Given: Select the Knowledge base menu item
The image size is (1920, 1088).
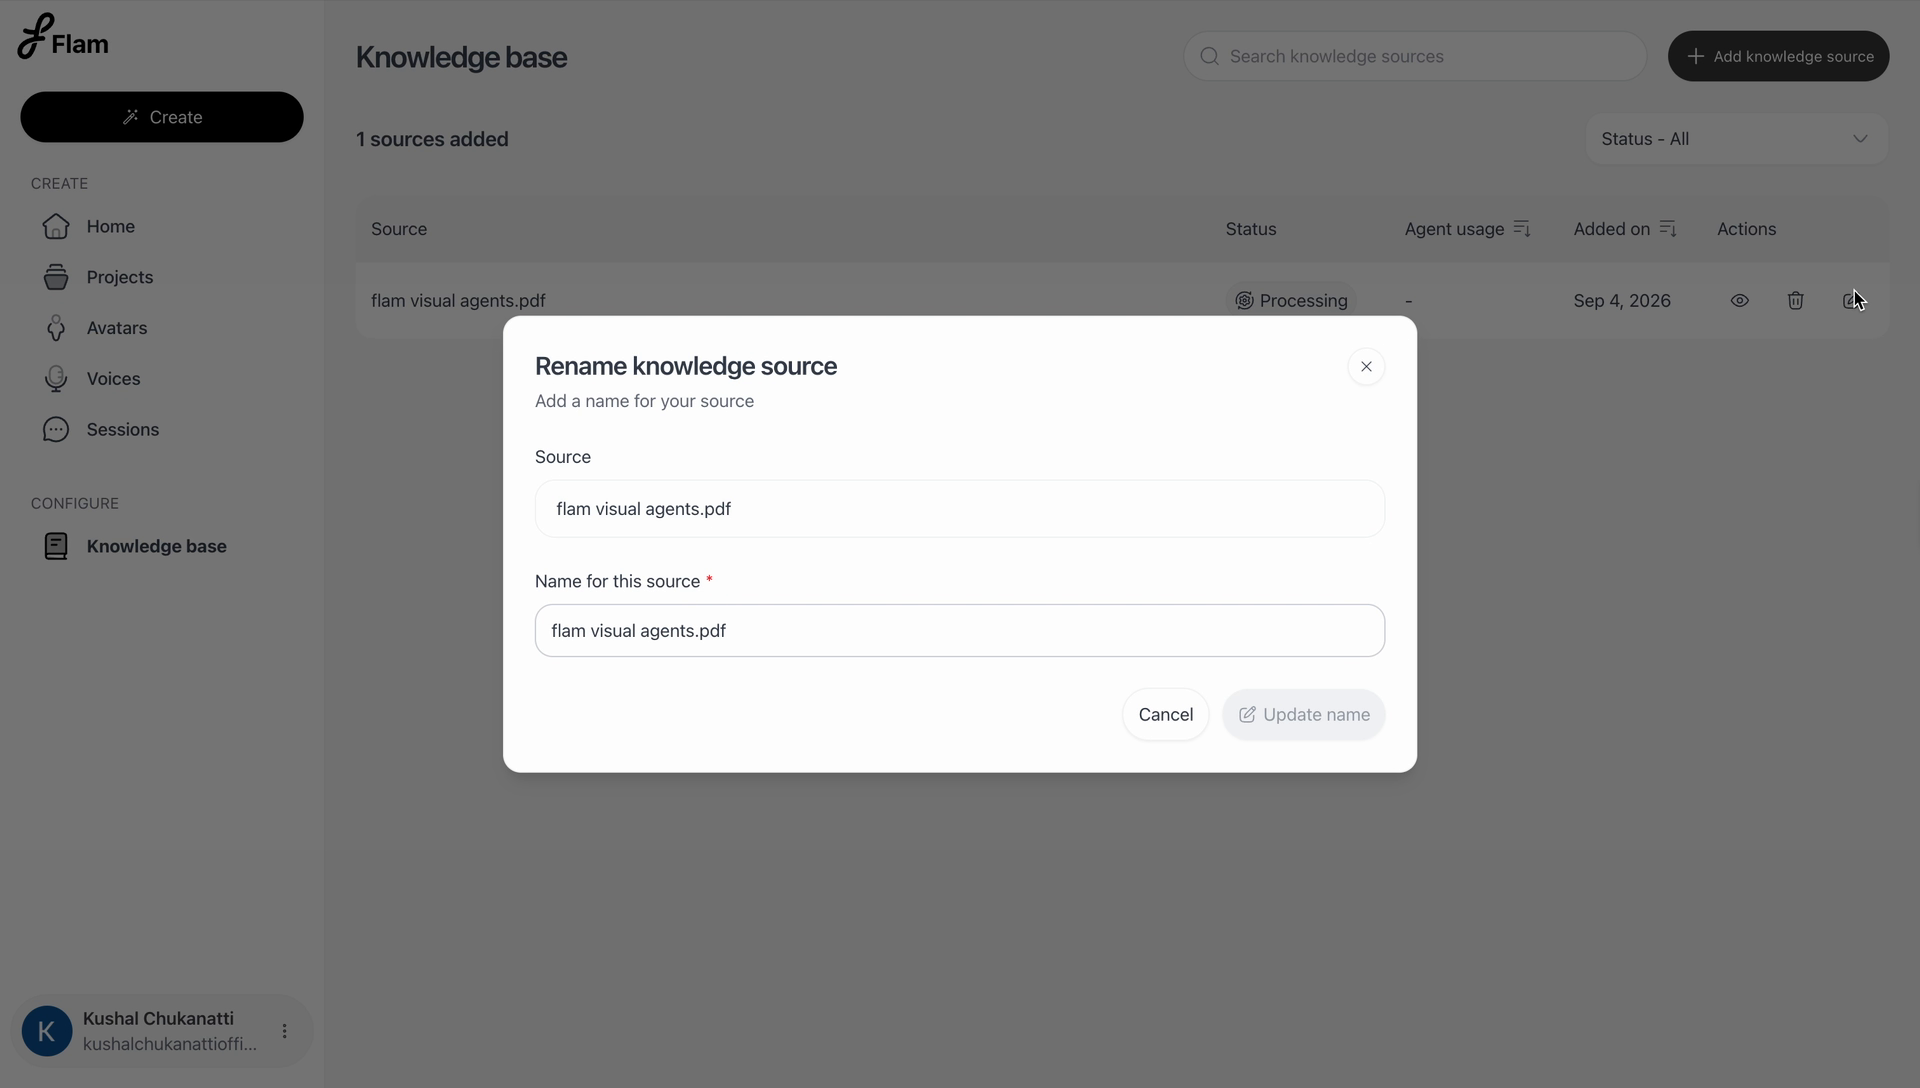Looking at the screenshot, I should (x=156, y=547).
